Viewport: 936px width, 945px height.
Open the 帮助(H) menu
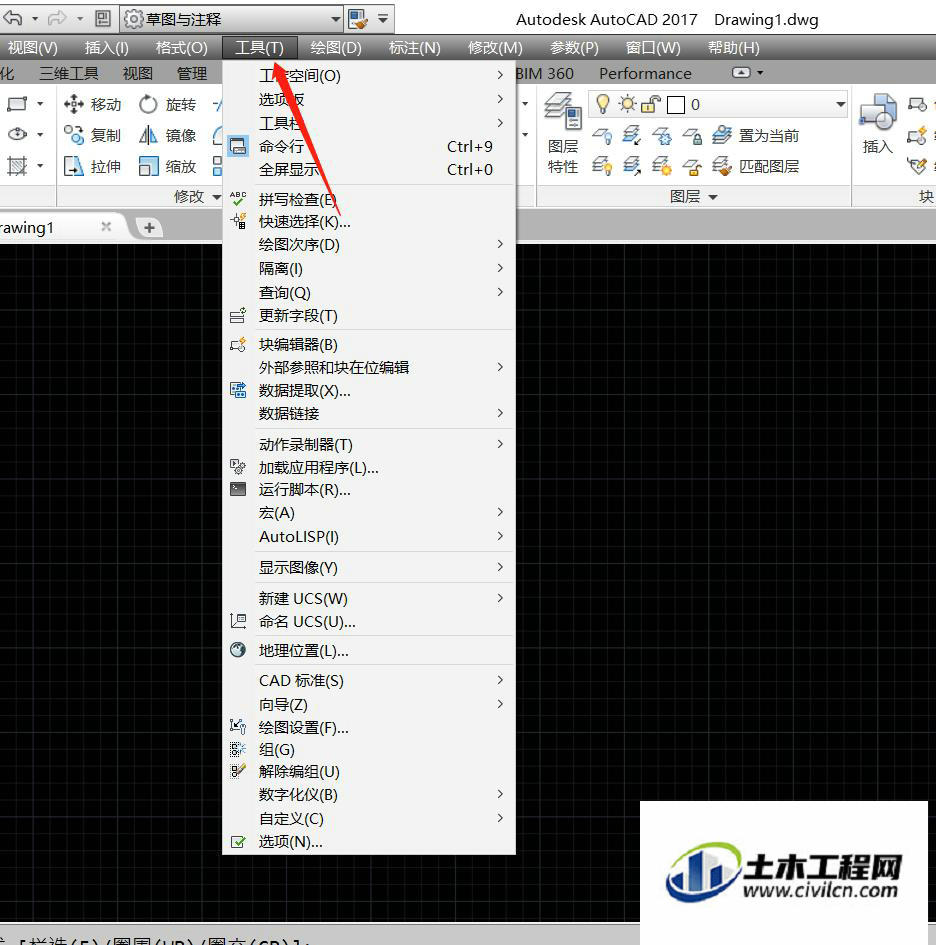pos(733,48)
